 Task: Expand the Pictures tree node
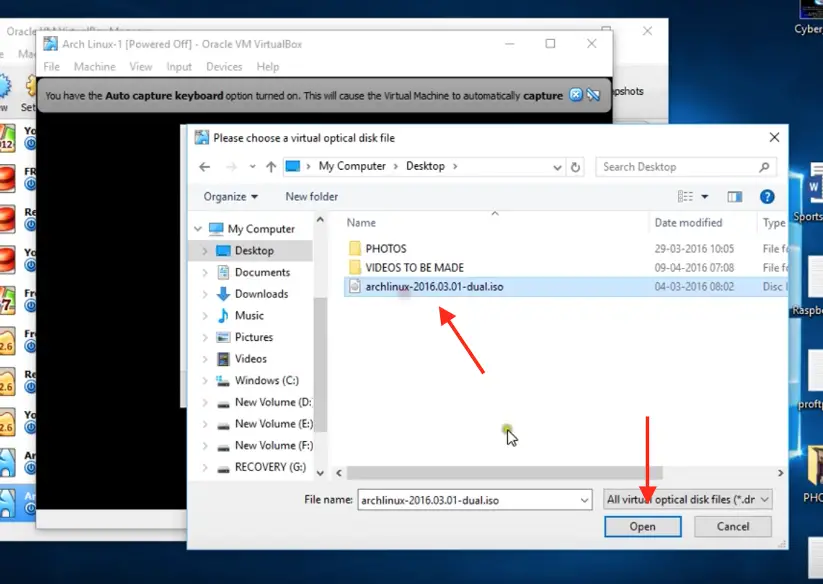205,337
